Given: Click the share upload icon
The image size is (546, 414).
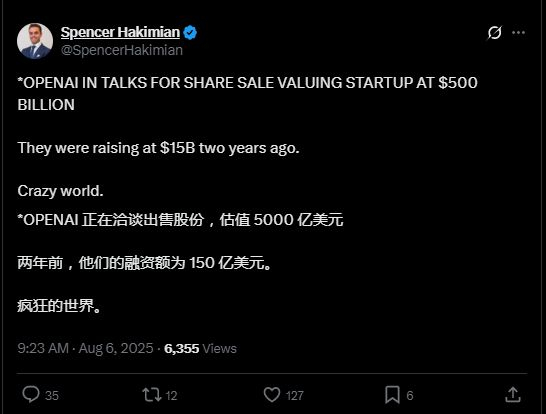Looking at the screenshot, I should (x=513, y=395).
